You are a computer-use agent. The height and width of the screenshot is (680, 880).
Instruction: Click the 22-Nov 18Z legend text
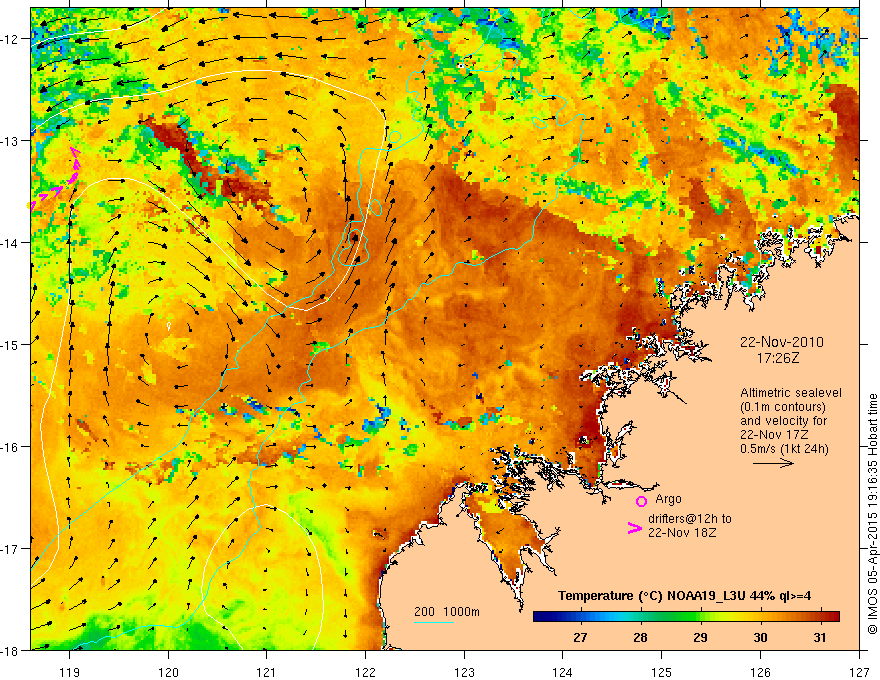click(681, 533)
